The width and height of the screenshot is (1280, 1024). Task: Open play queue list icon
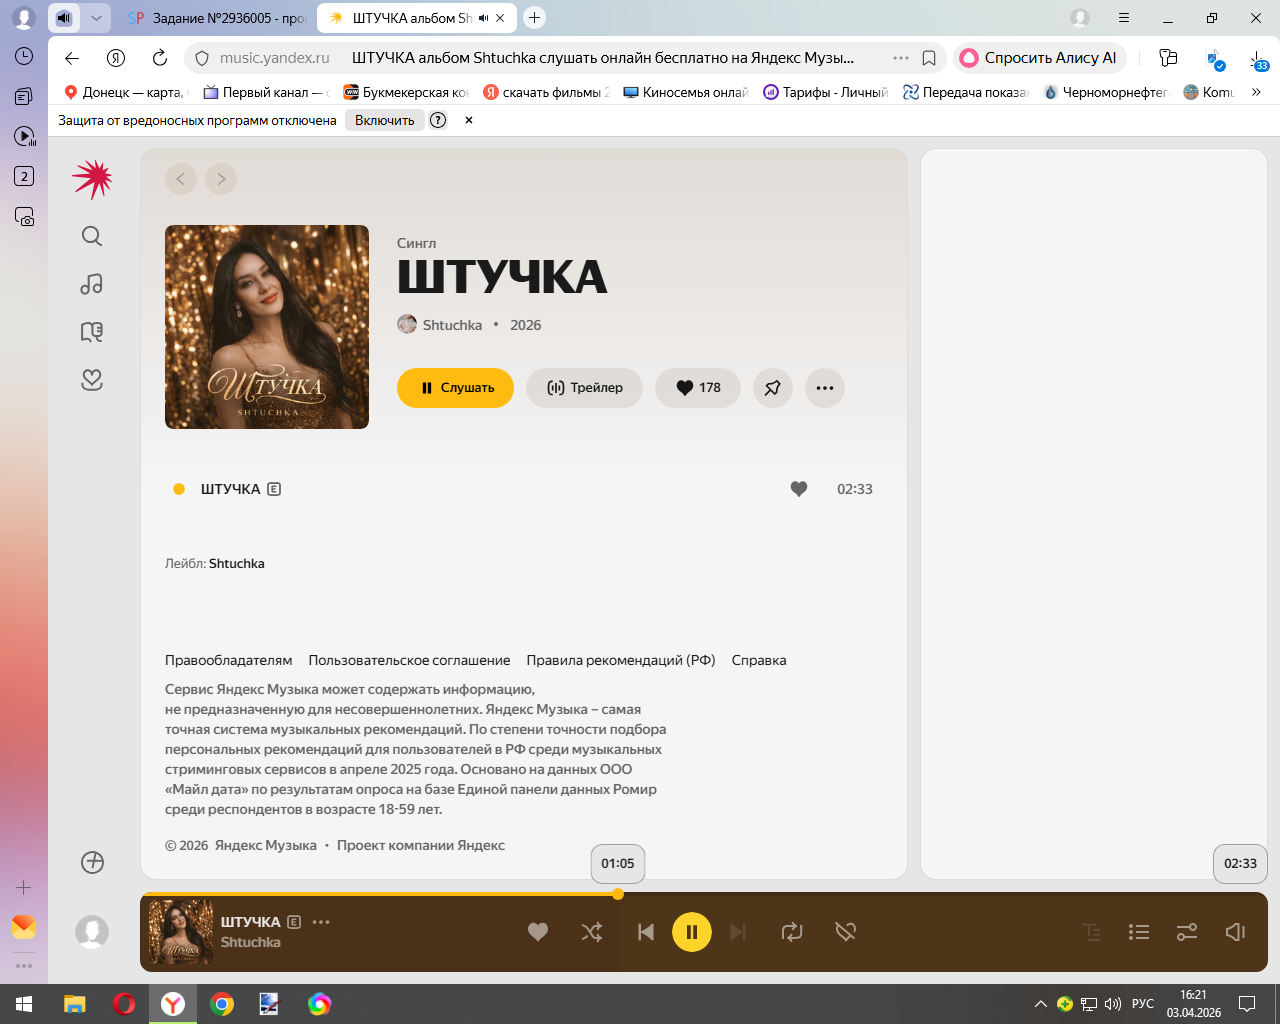coord(1139,932)
